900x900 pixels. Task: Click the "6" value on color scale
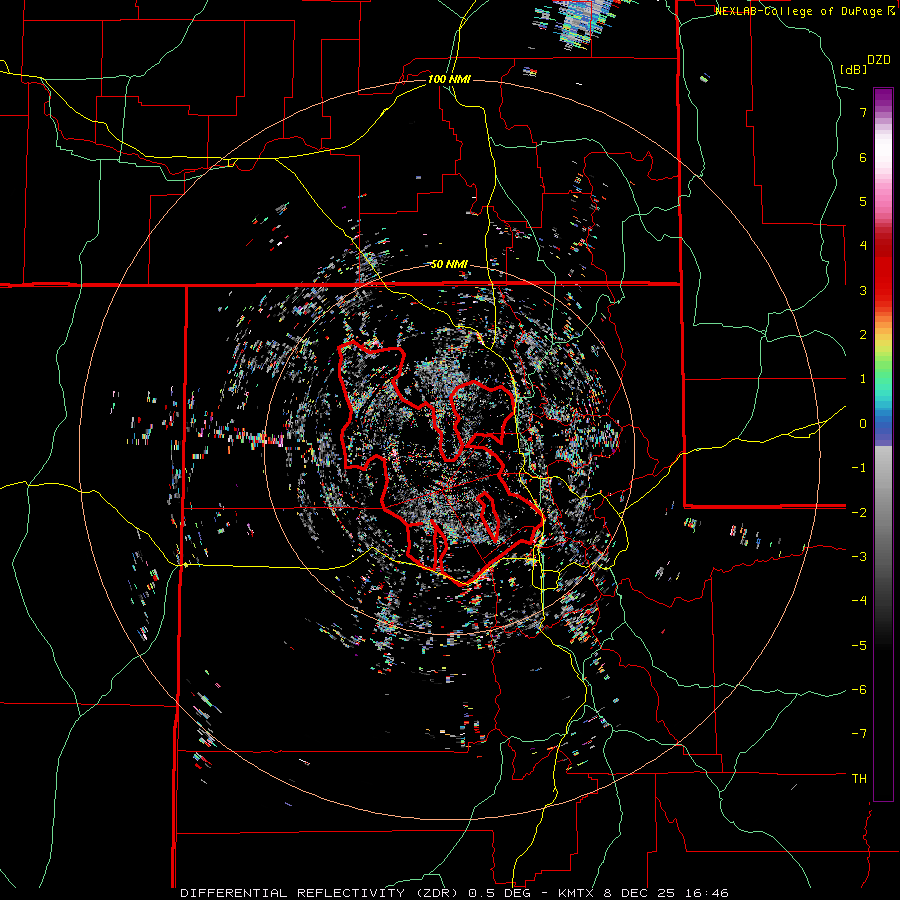pos(863,157)
